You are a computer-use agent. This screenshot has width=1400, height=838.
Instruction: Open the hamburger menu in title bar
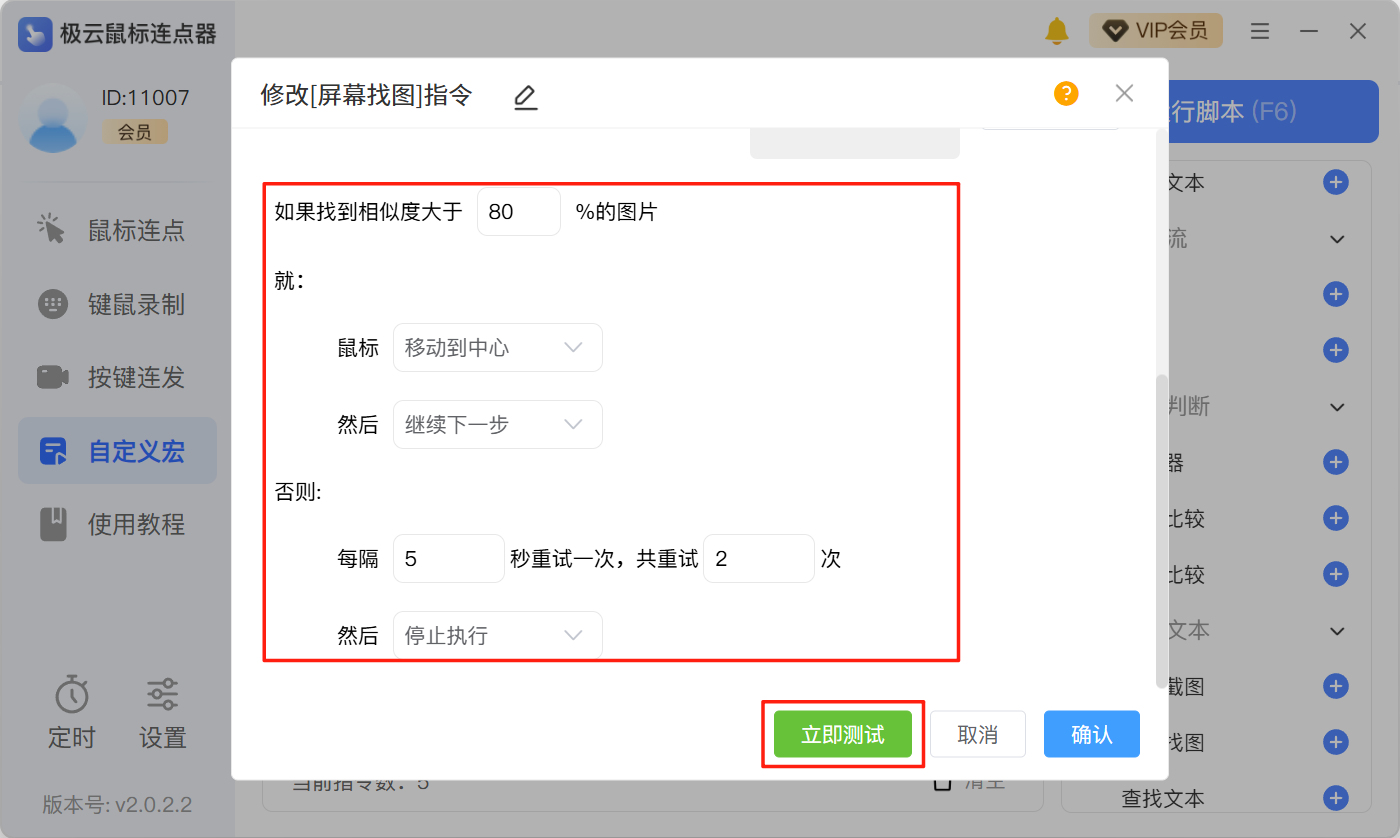coord(1260,31)
